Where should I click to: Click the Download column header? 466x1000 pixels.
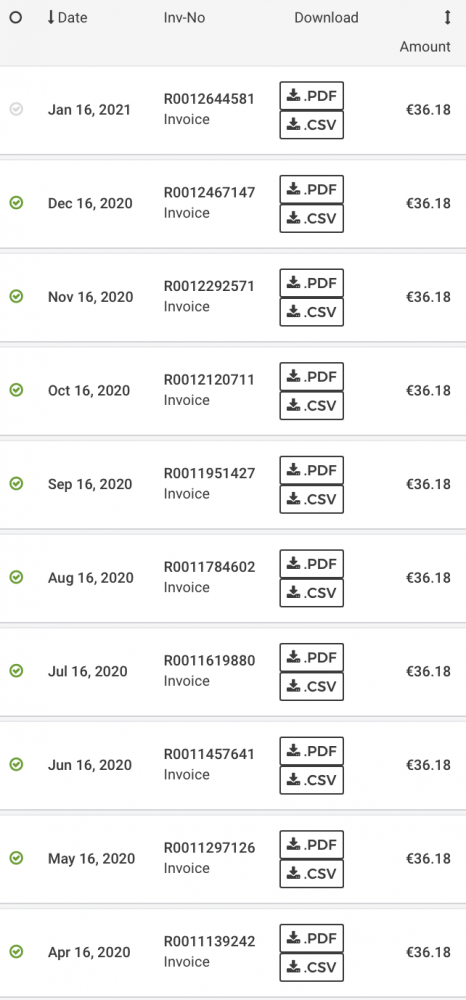326,18
